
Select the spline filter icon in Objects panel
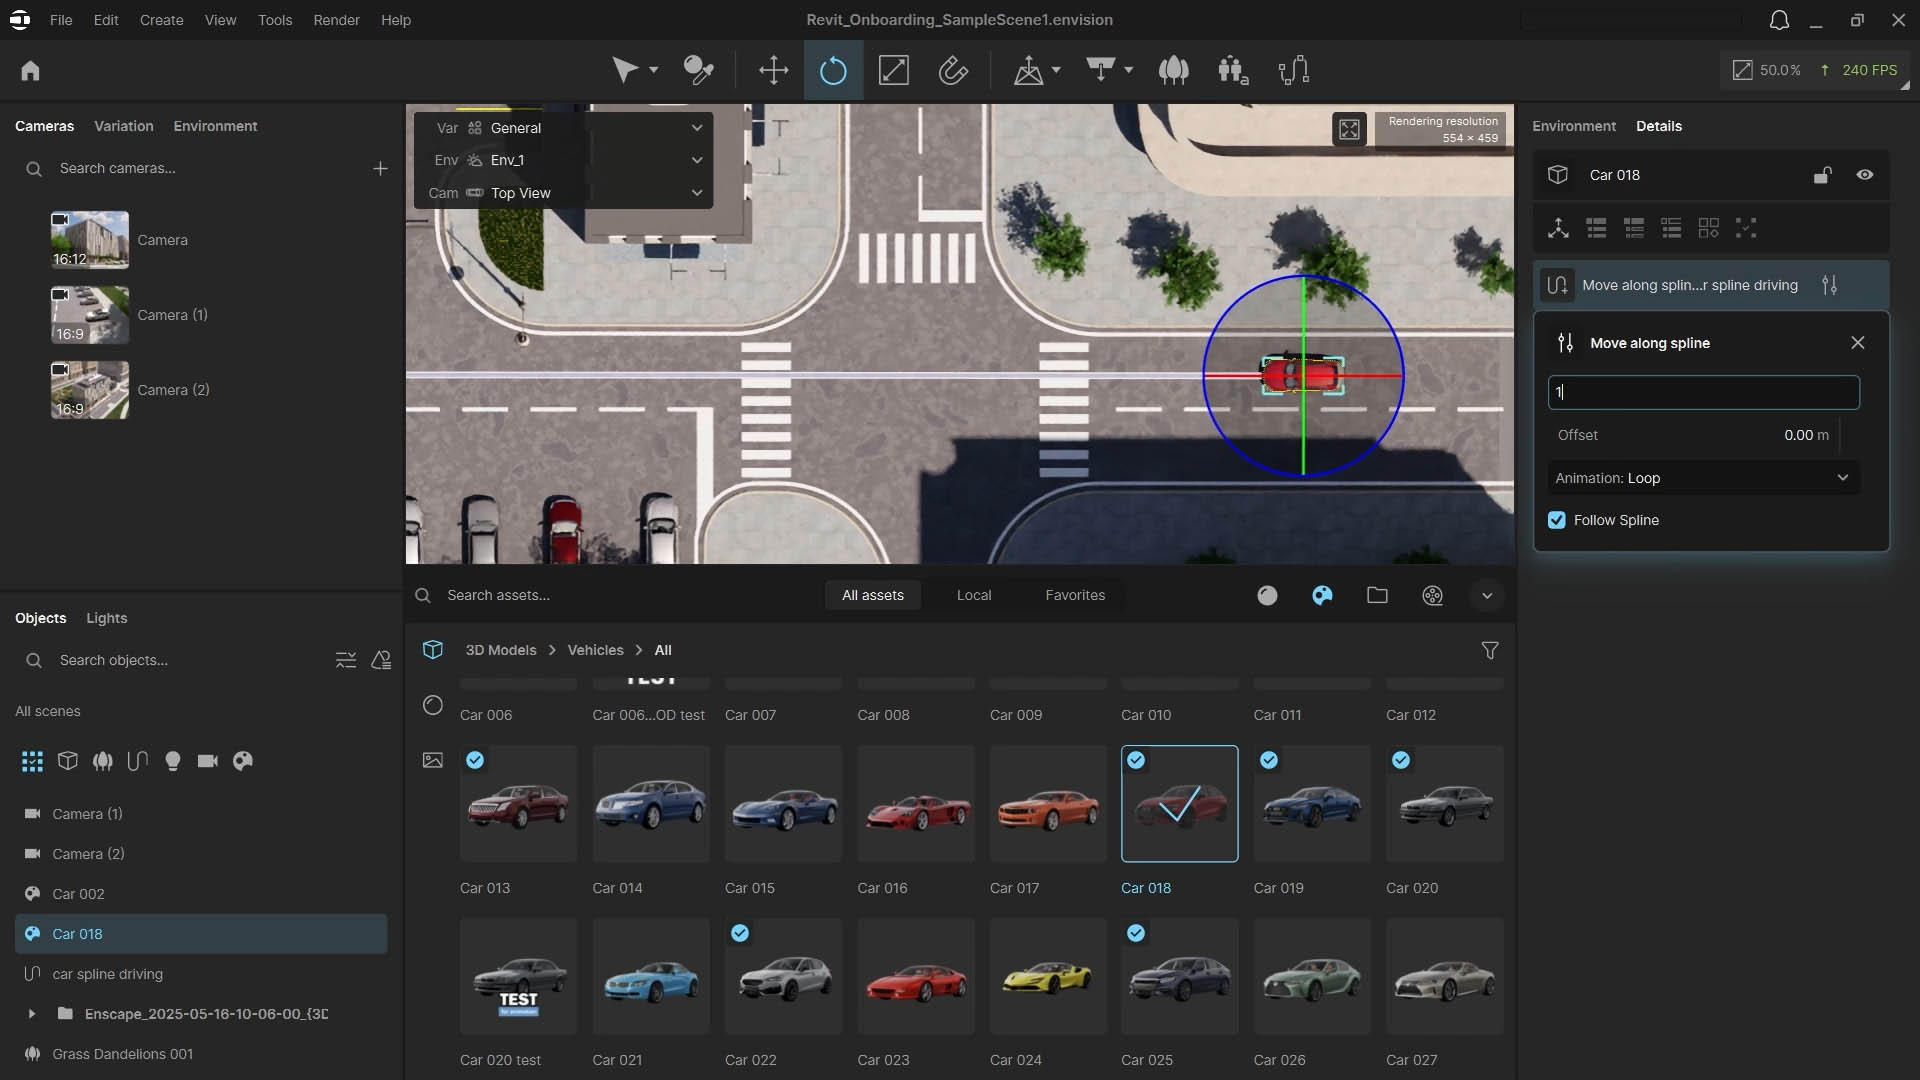pos(137,761)
